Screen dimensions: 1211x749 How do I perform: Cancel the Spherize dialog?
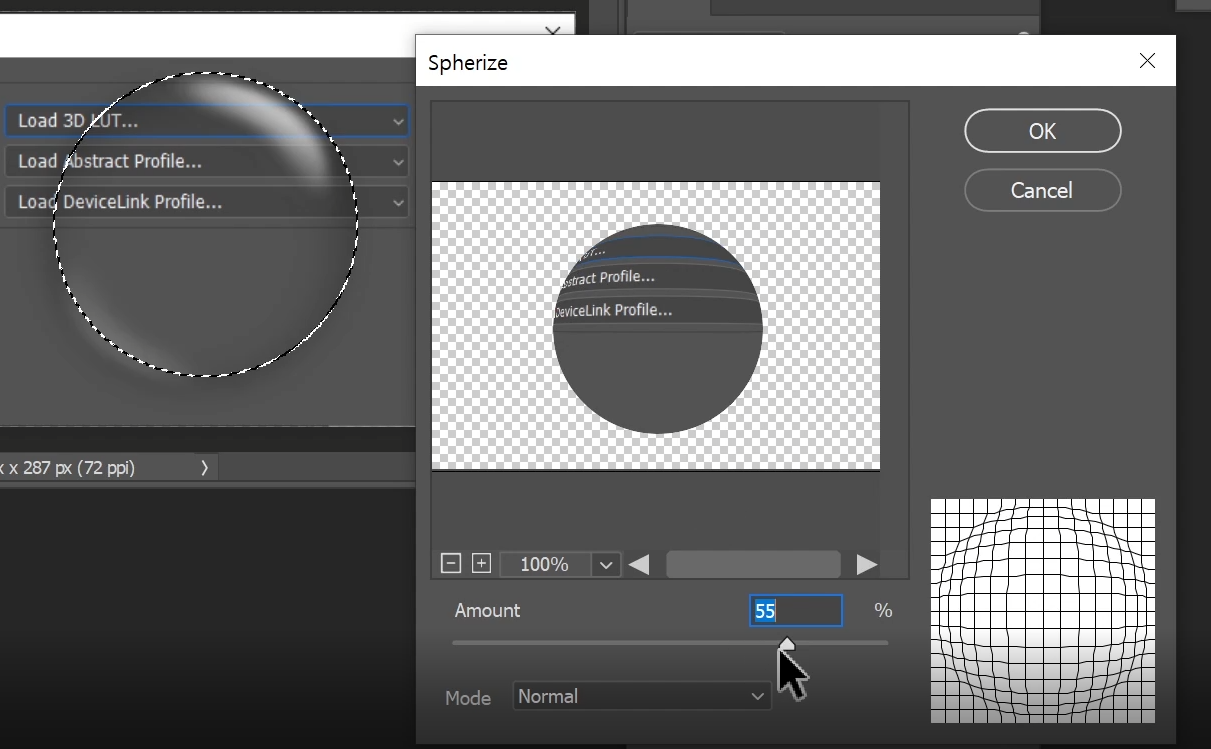1042,190
